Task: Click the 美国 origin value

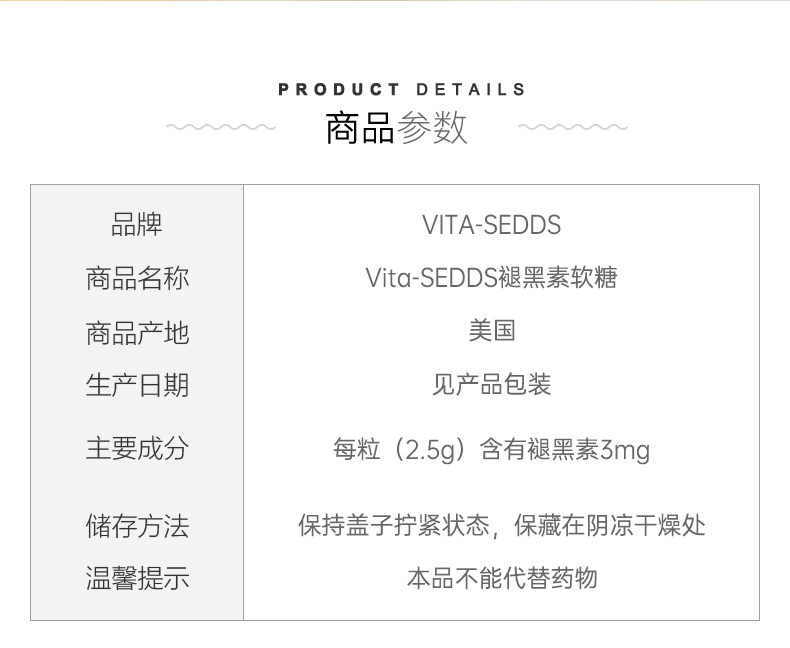Action: [491, 331]
